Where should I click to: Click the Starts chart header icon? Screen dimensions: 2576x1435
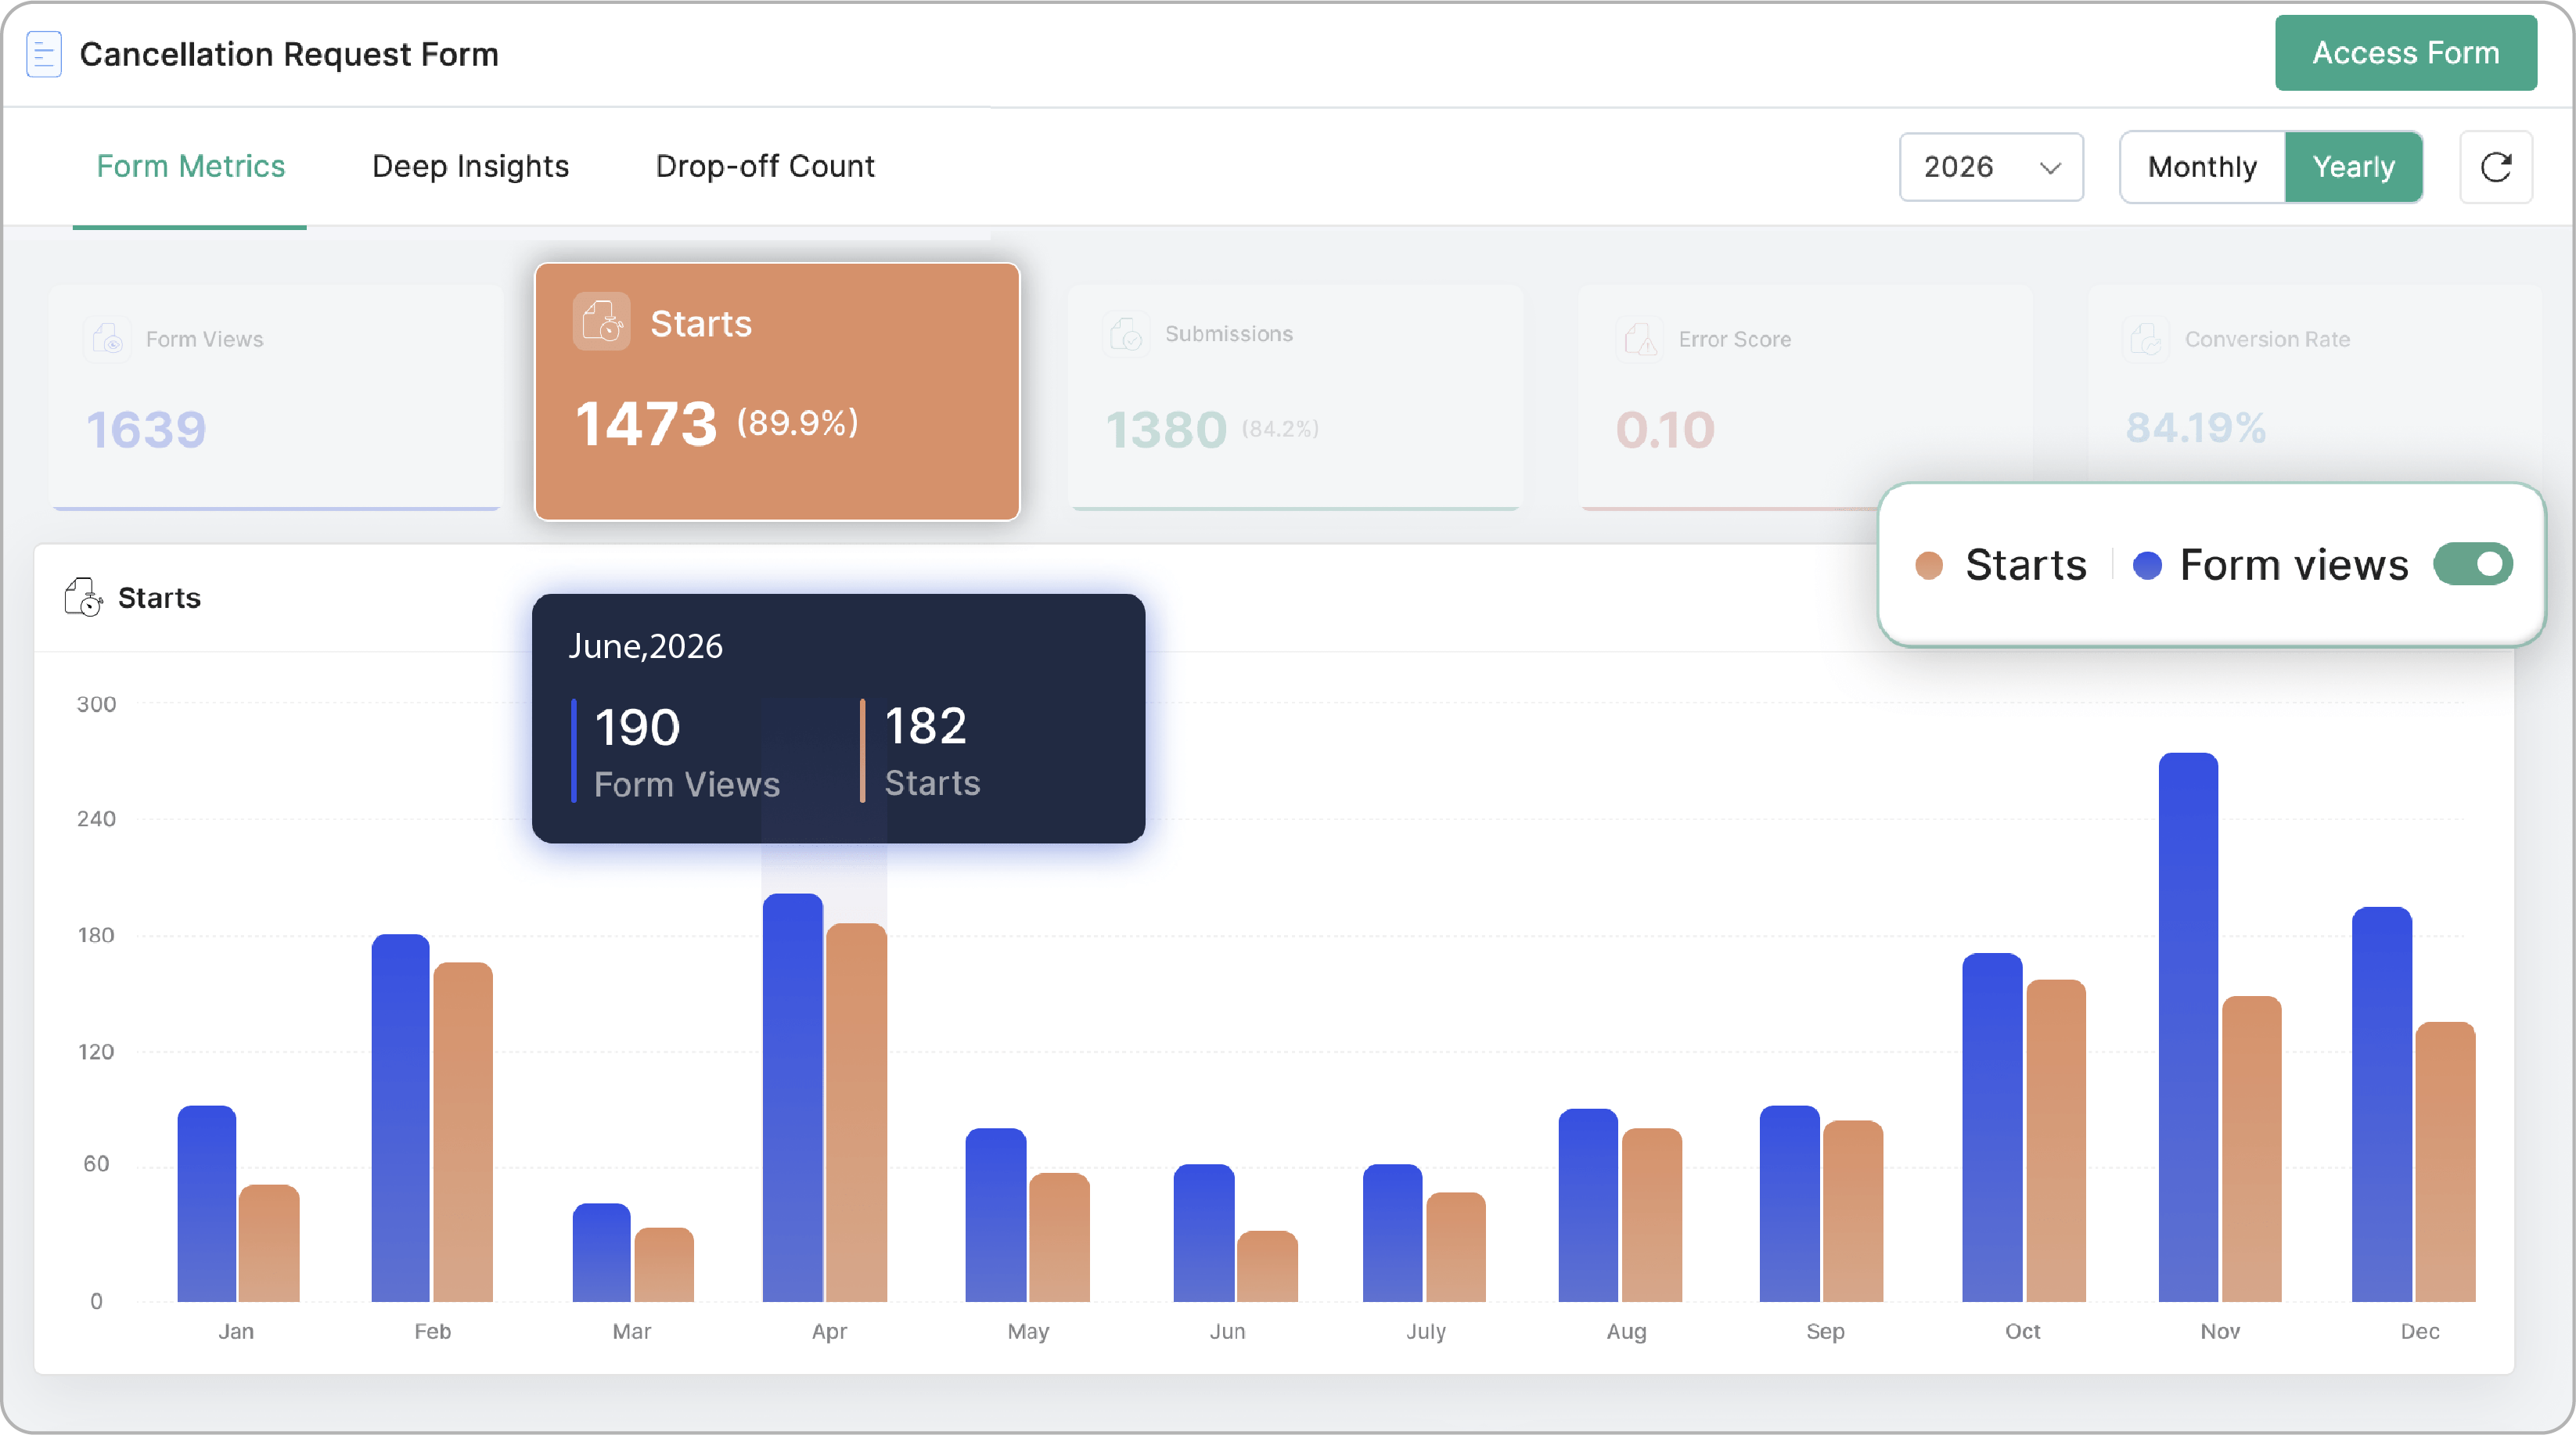coord(83,597)
